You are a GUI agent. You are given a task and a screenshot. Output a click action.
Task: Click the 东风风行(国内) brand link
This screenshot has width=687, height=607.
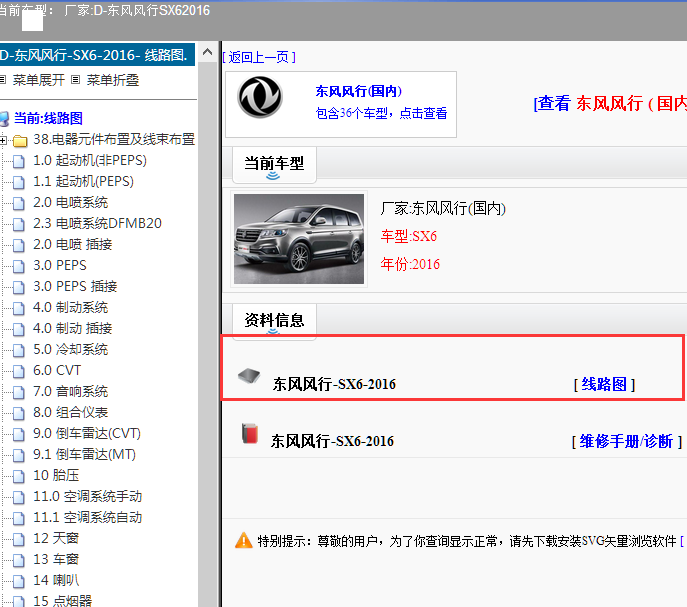[x=358, y=91]
